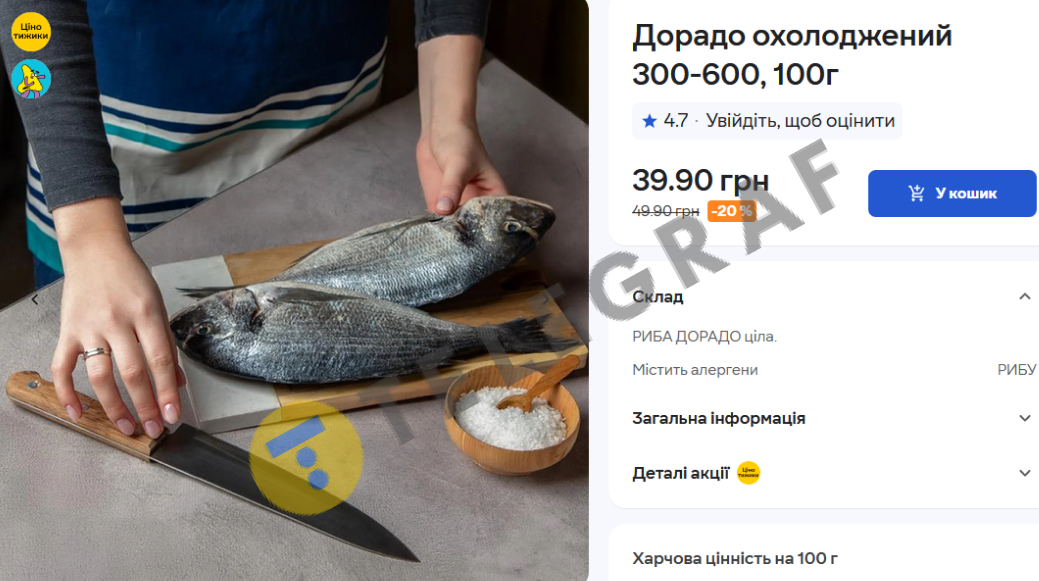Click the orange -20% discount tag
Screen dimensions: 1039x581
(x=732, y=211)
